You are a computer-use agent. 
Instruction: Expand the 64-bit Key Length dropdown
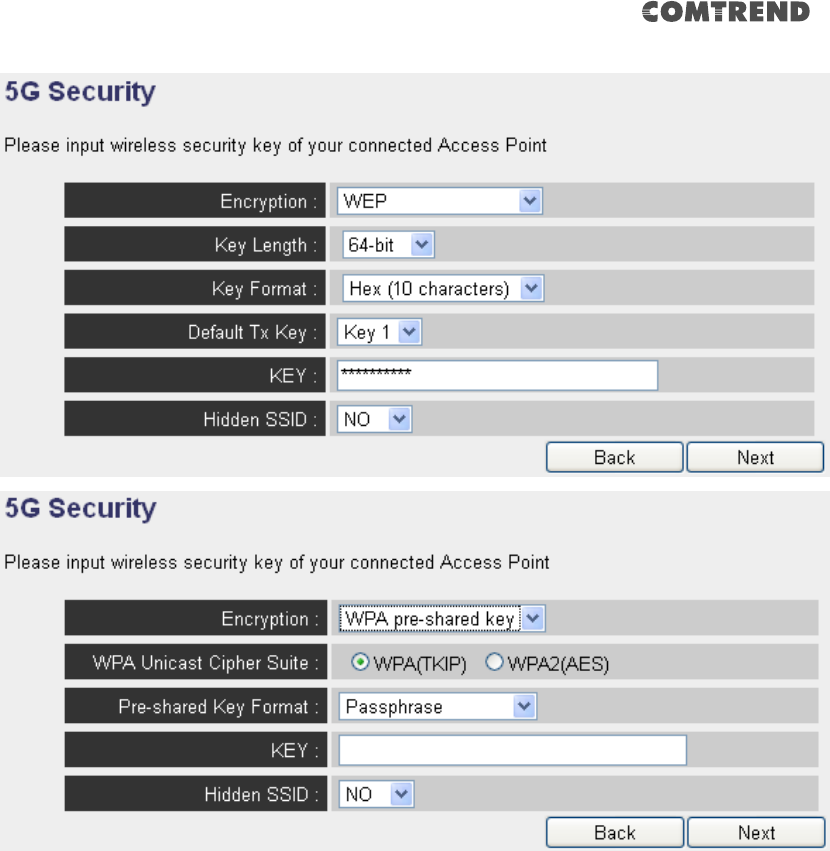[x=388, y=245]
